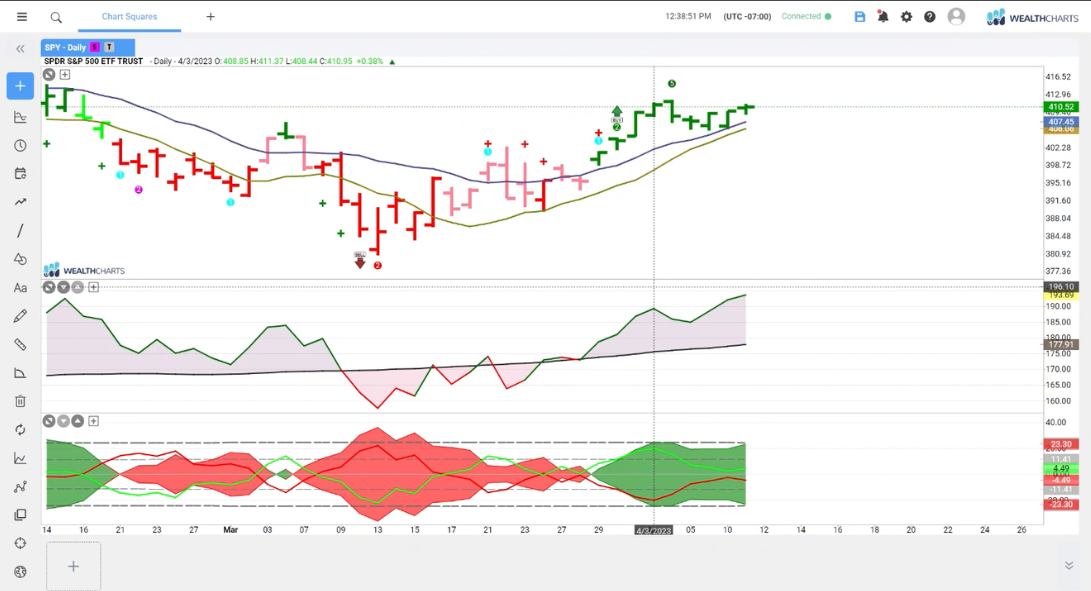Open the hamburger main menu

pos(22,17)
